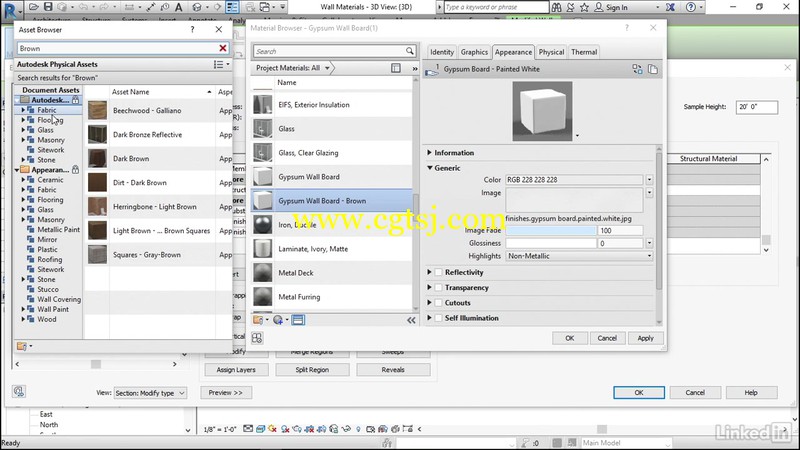Click the duplicate asset icon beside Gypsum Board name
This screenshot has width=800, height=450.
tap(653, 69)
